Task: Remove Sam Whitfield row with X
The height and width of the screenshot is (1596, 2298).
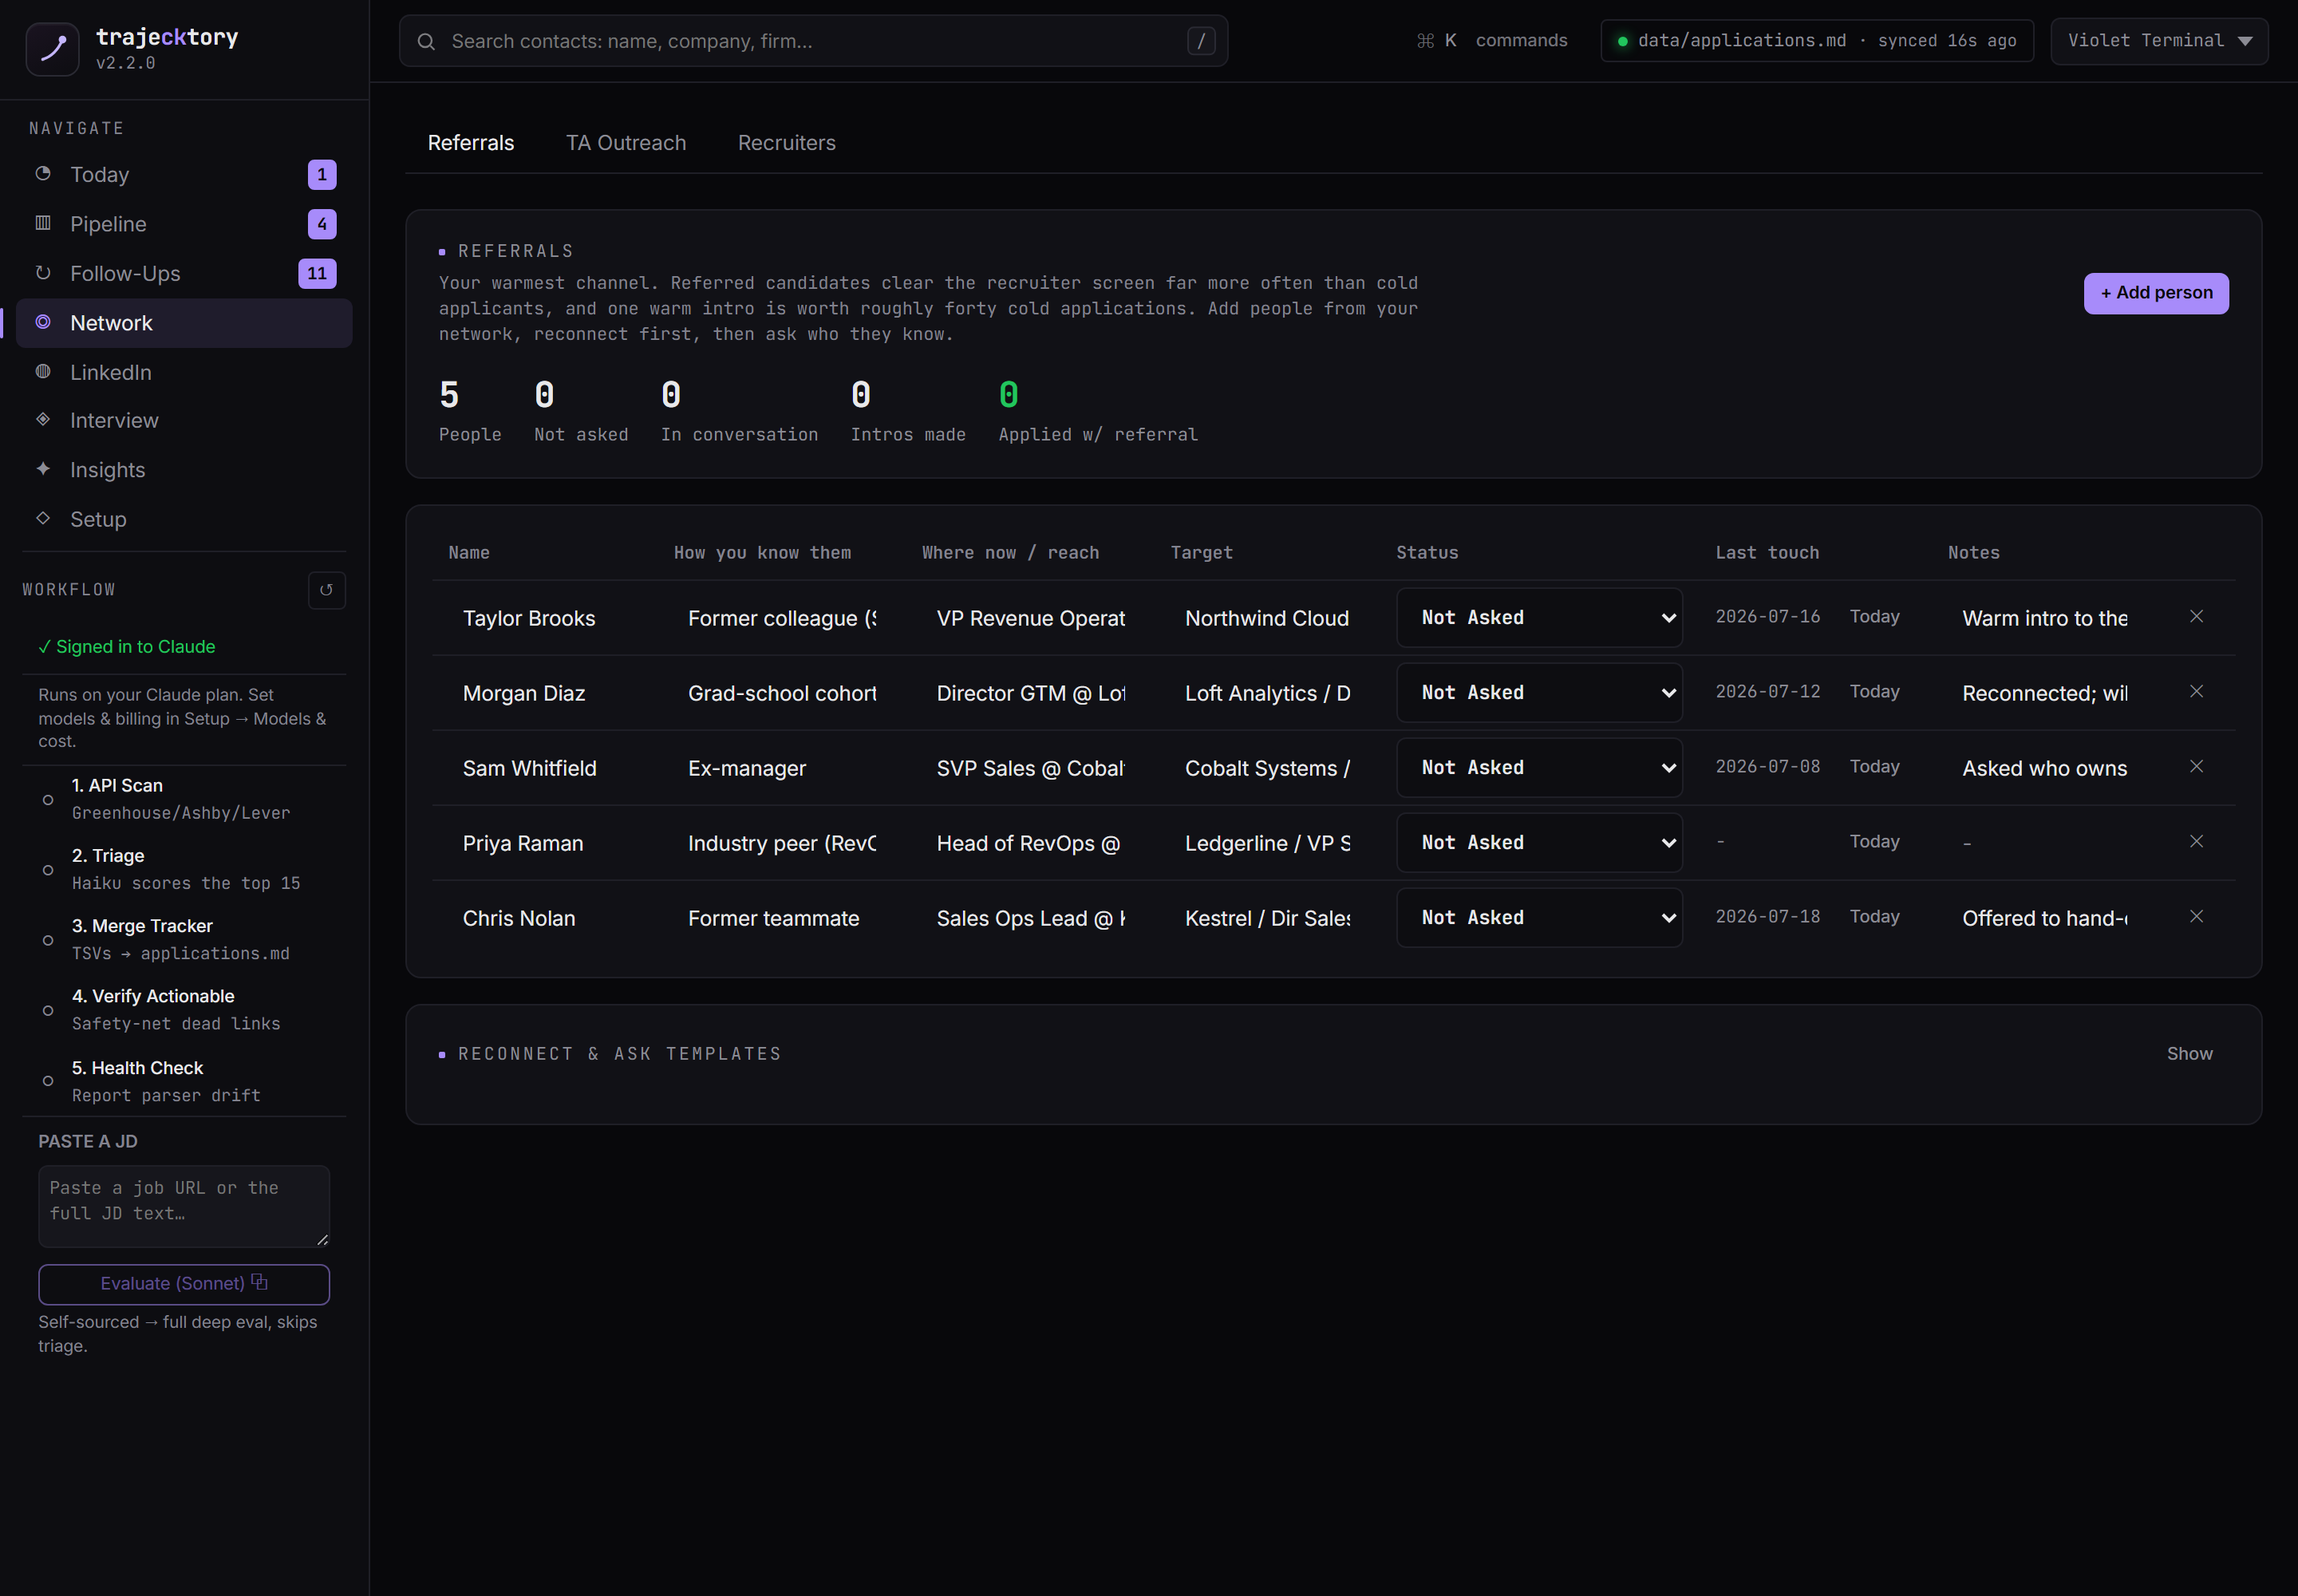Action: (2196, 766)
